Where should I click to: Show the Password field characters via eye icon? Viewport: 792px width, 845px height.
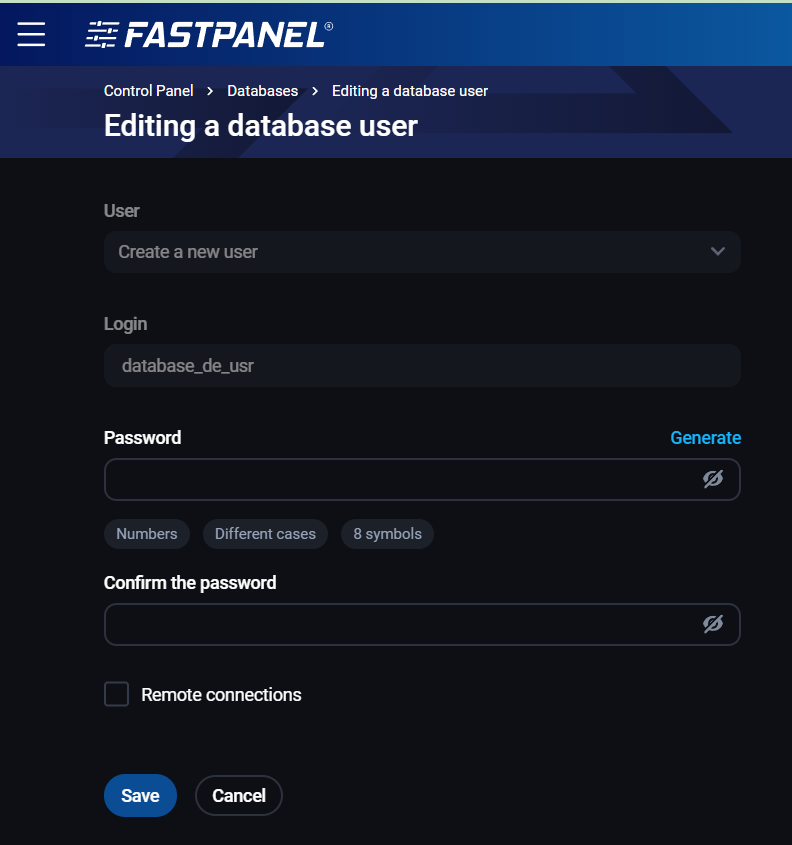pos(712,479)
